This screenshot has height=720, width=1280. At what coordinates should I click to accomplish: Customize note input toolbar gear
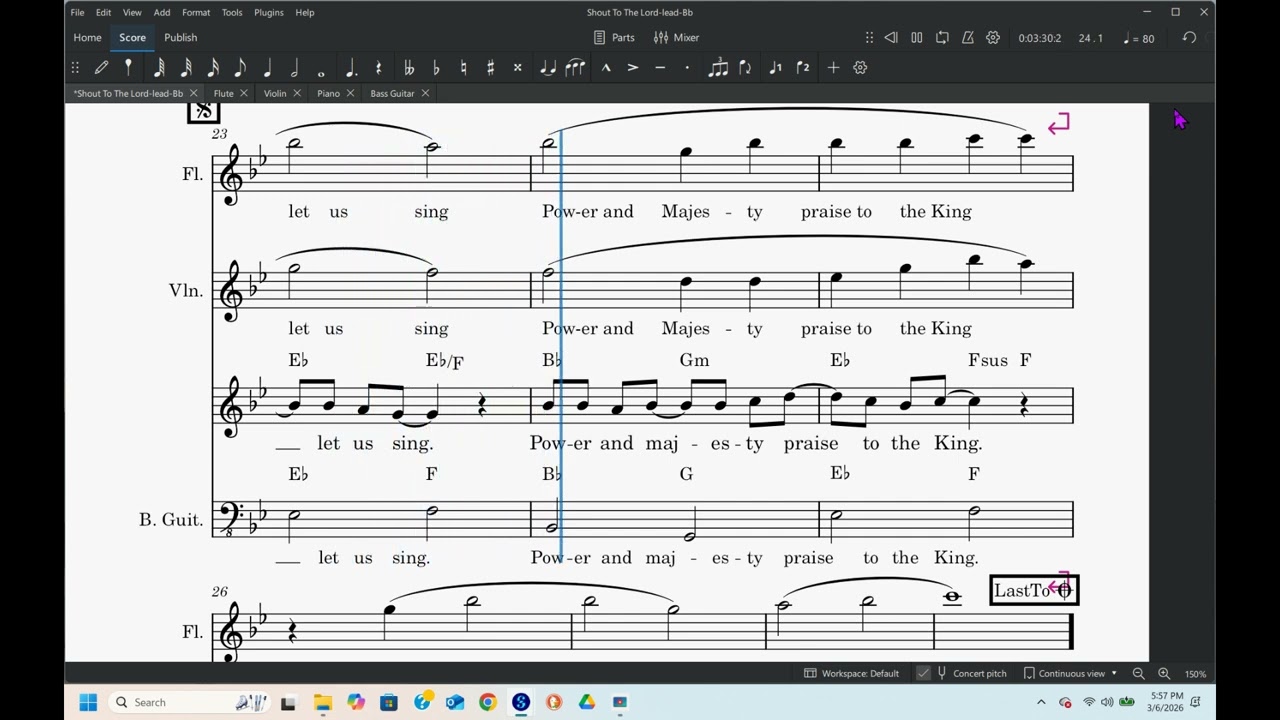coord(860,67)
